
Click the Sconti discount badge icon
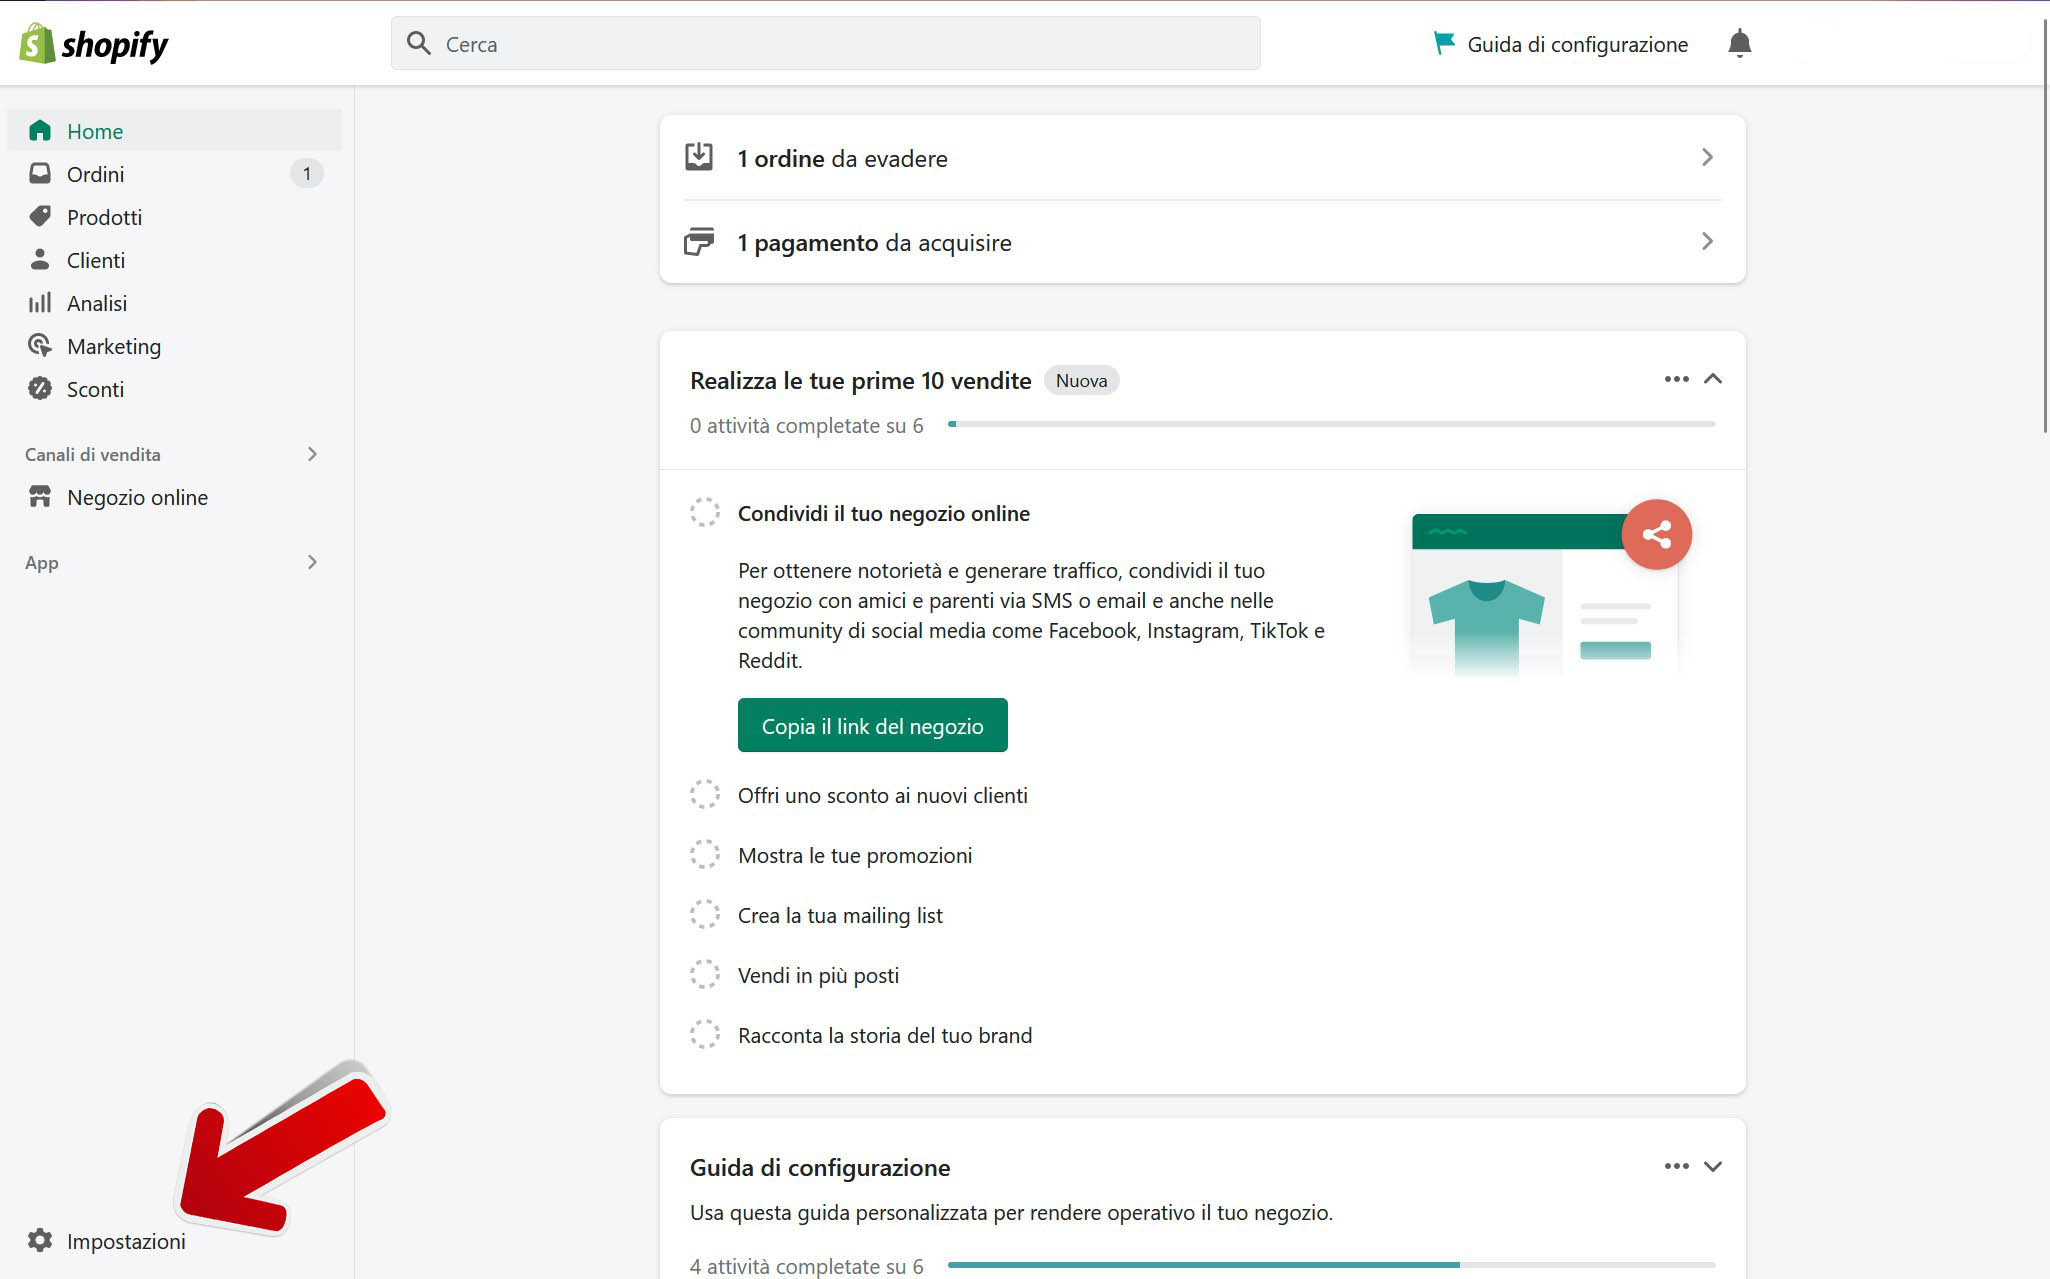click(x=40, y=389)
